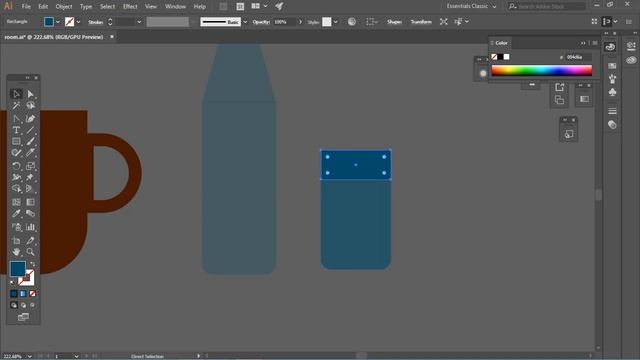Select the Mesh tool

point(16,202)
